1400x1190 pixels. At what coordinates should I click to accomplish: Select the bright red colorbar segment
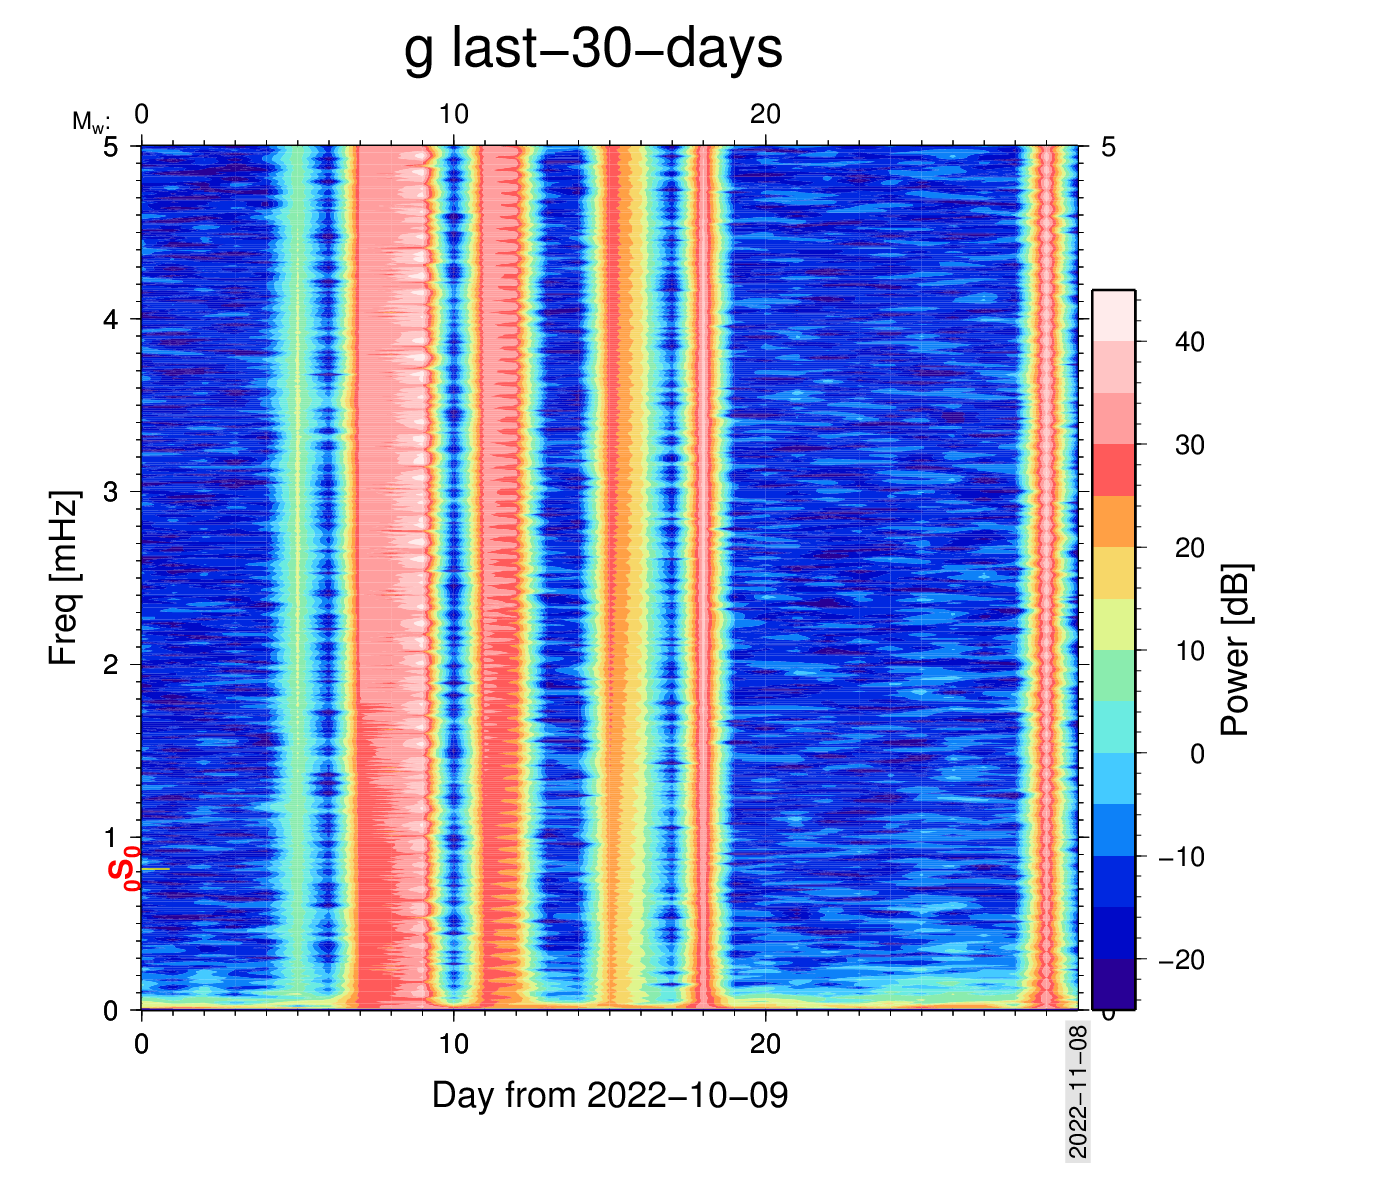[x=1113, y=470]
